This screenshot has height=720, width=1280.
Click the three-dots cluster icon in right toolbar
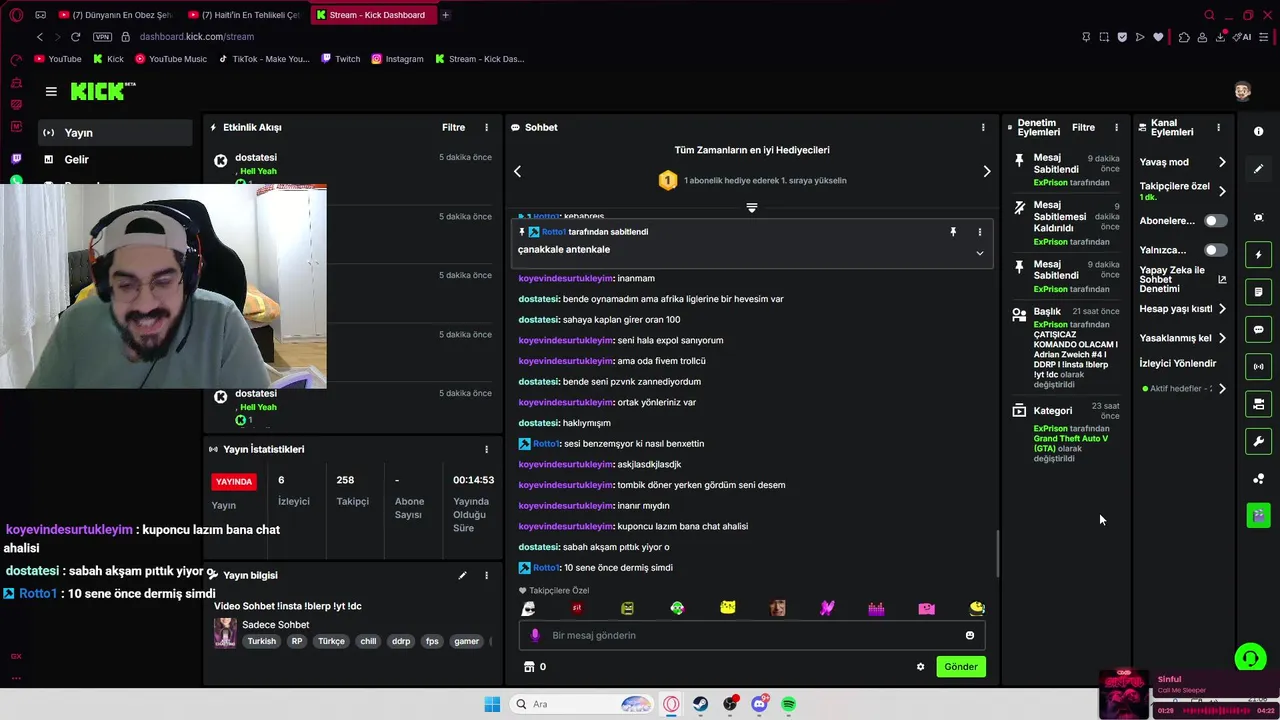click(x=1258, y=478)
